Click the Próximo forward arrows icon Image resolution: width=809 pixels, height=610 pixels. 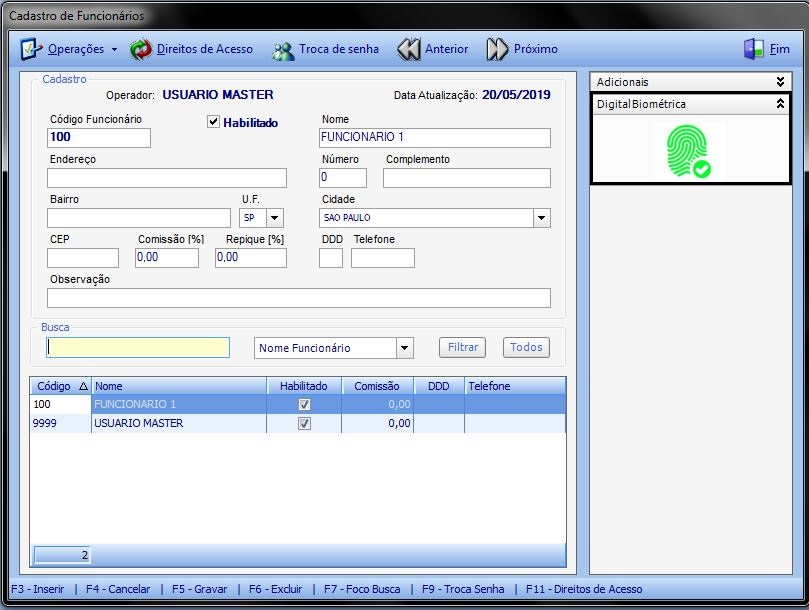click(x=497, y=50)
